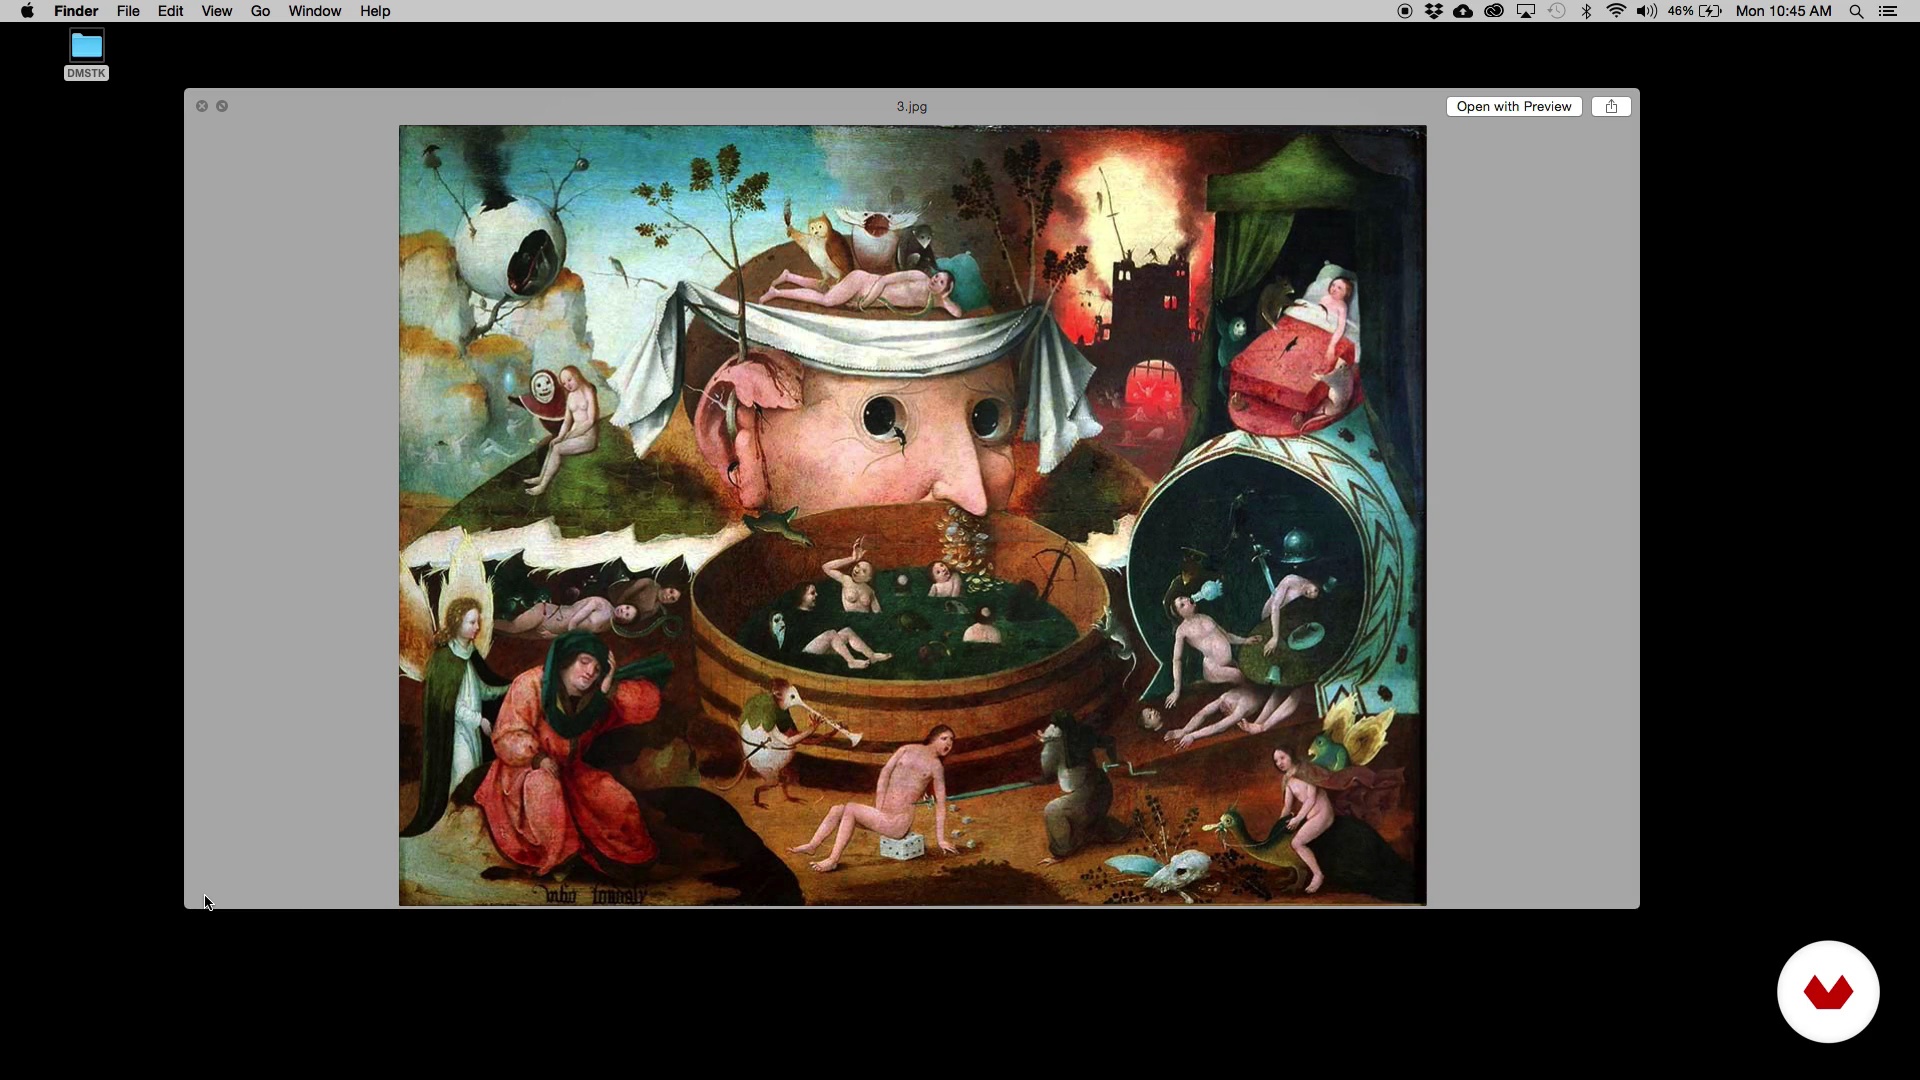Close the Quick Look window
Image resolution: width=1920 pixels, height=1080 pixels.
202,106
